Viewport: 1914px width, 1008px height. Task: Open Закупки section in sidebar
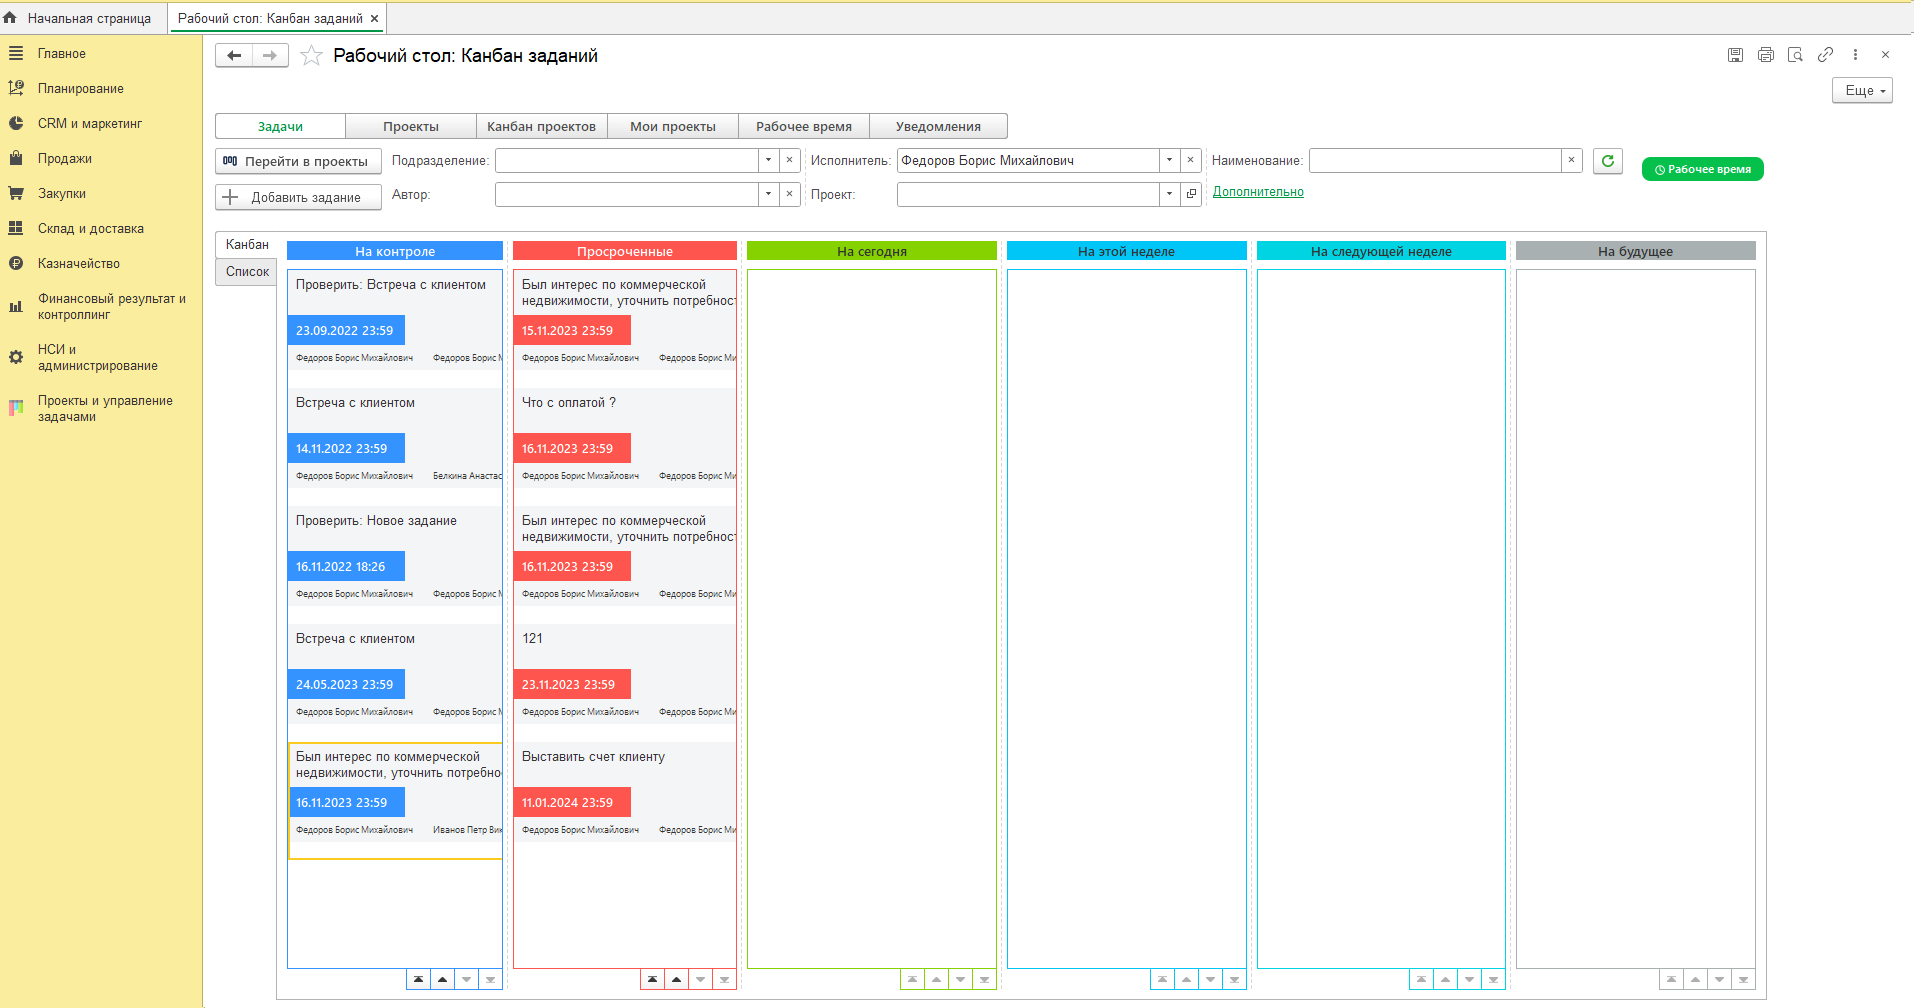coord(62,194)
